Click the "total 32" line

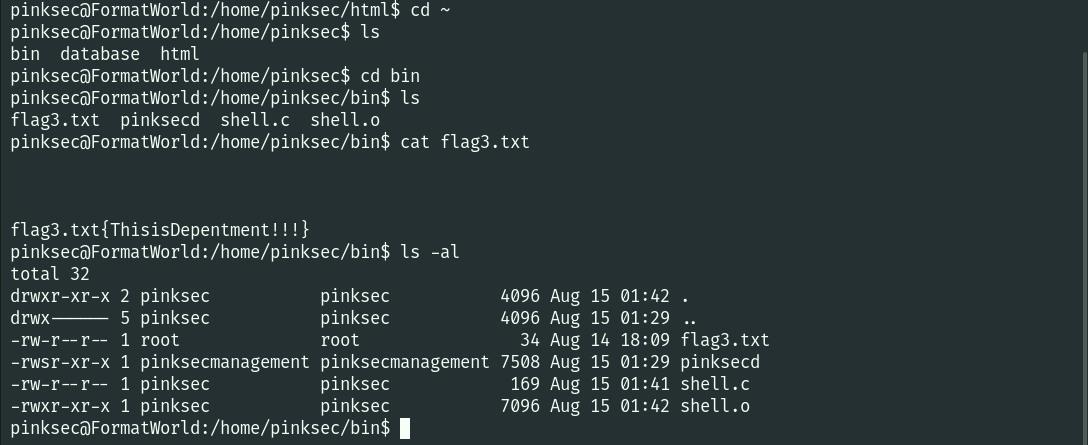[x=50, y=274]
